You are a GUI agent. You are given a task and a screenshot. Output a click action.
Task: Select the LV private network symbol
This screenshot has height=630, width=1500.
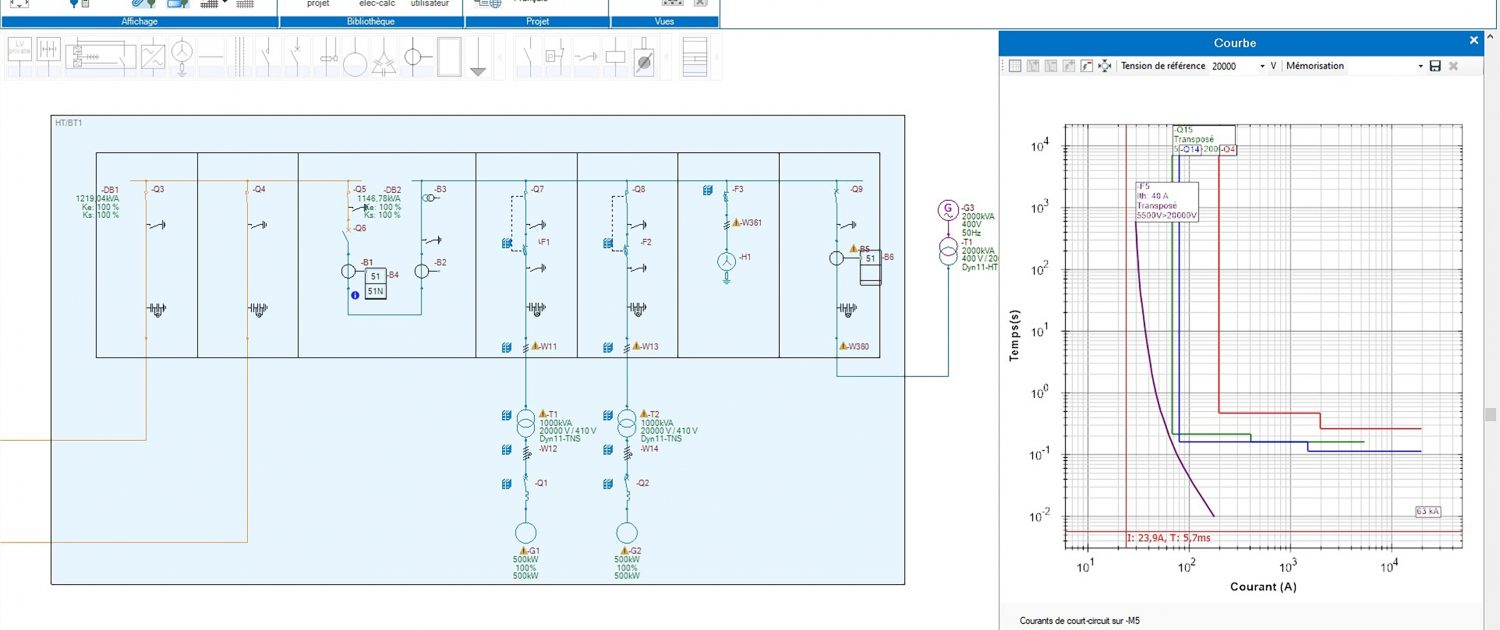point(20,55)
